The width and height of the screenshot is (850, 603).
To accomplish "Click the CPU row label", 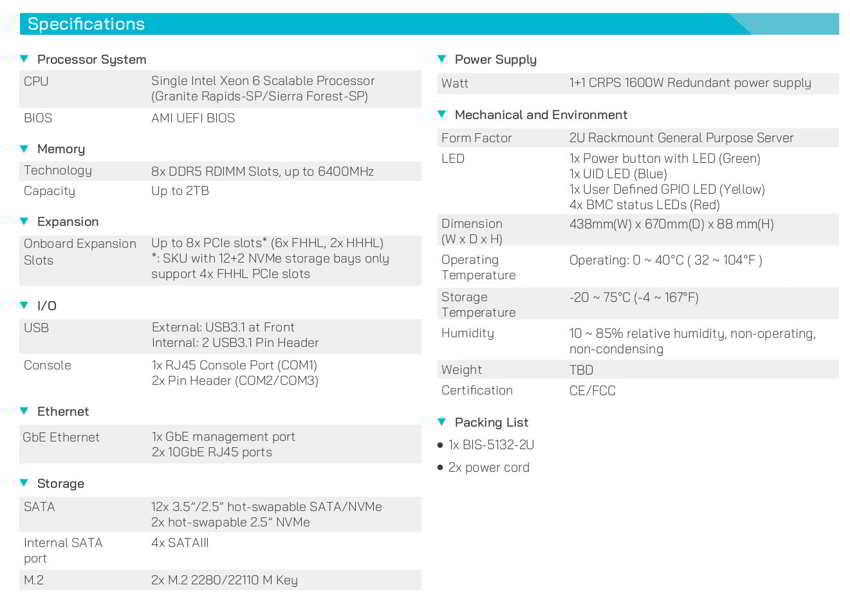I will point(36,81).
